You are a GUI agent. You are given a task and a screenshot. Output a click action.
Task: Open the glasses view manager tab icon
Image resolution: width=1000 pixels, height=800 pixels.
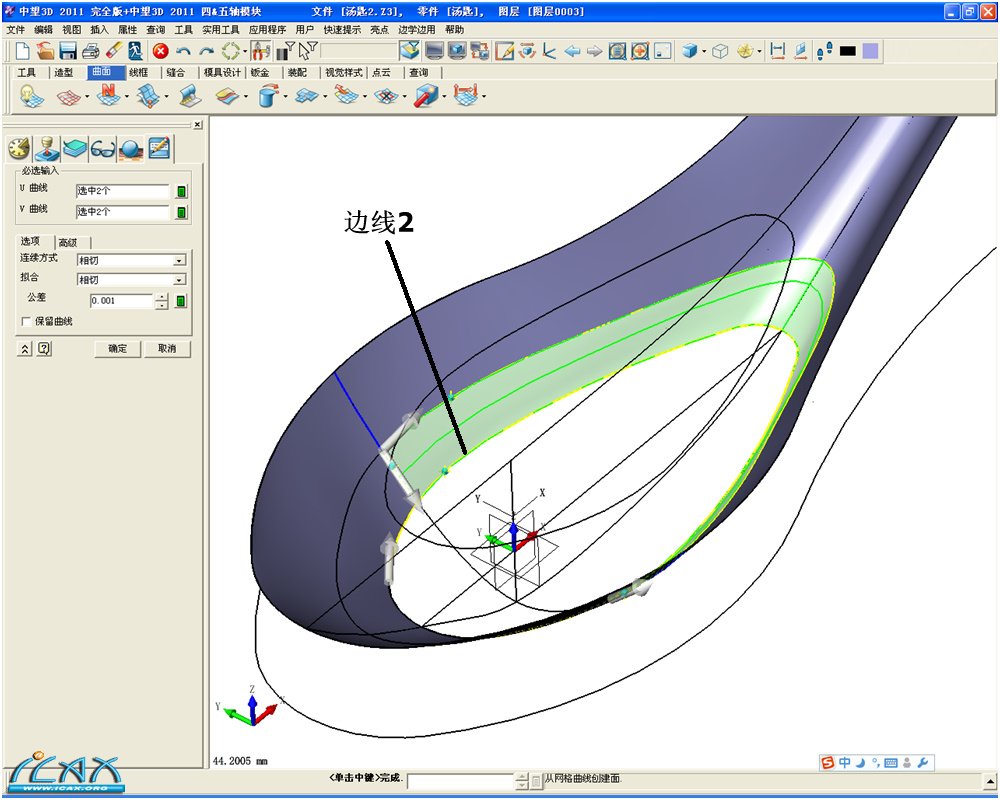click(102, 149)
